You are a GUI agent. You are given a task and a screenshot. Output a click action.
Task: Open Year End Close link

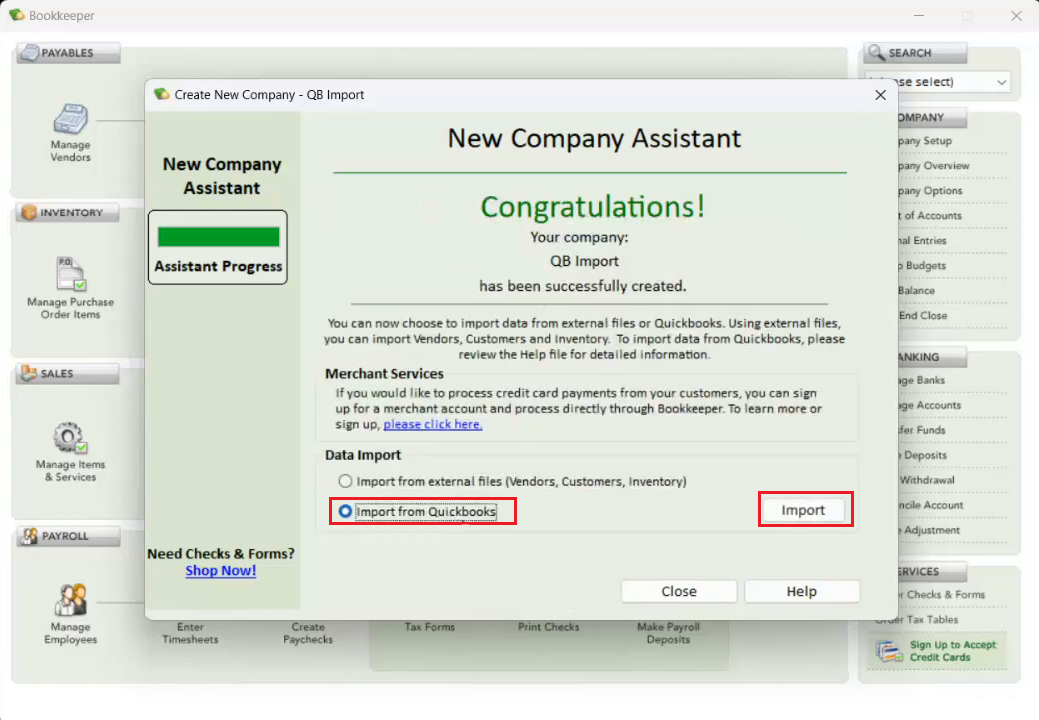point(922,315)
